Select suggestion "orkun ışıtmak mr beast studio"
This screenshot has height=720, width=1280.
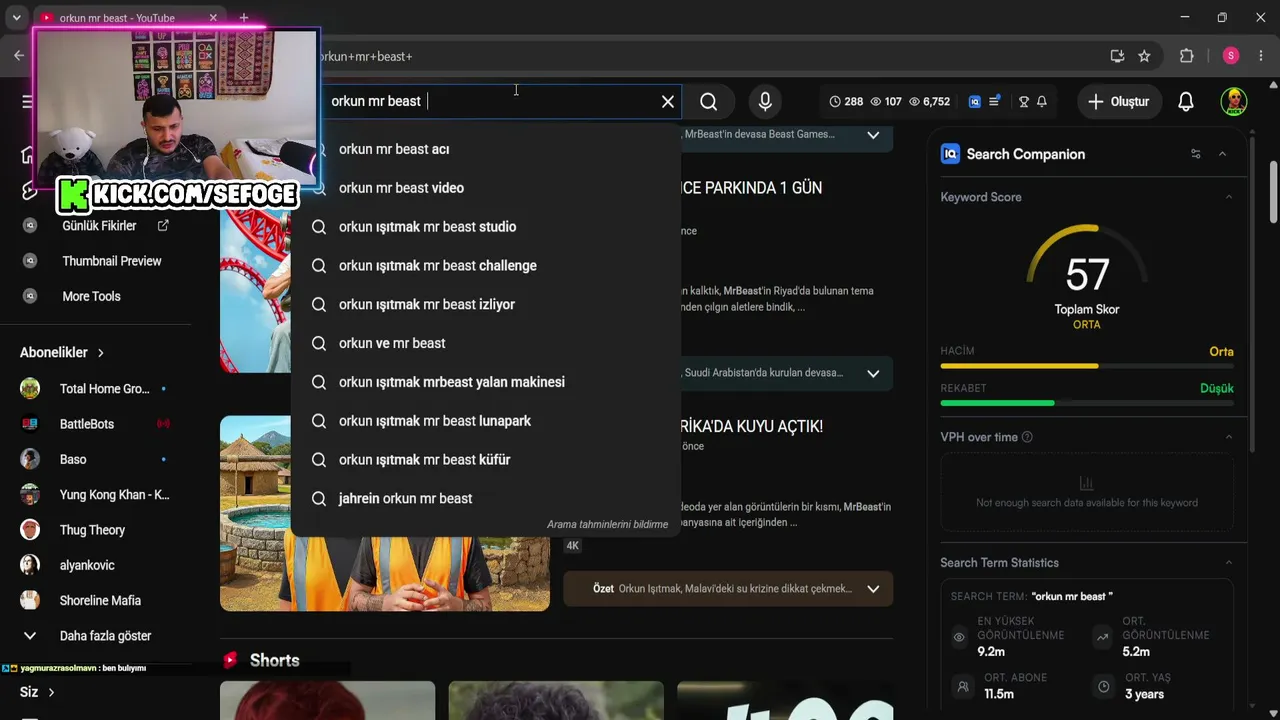click(x=486, y=227)
